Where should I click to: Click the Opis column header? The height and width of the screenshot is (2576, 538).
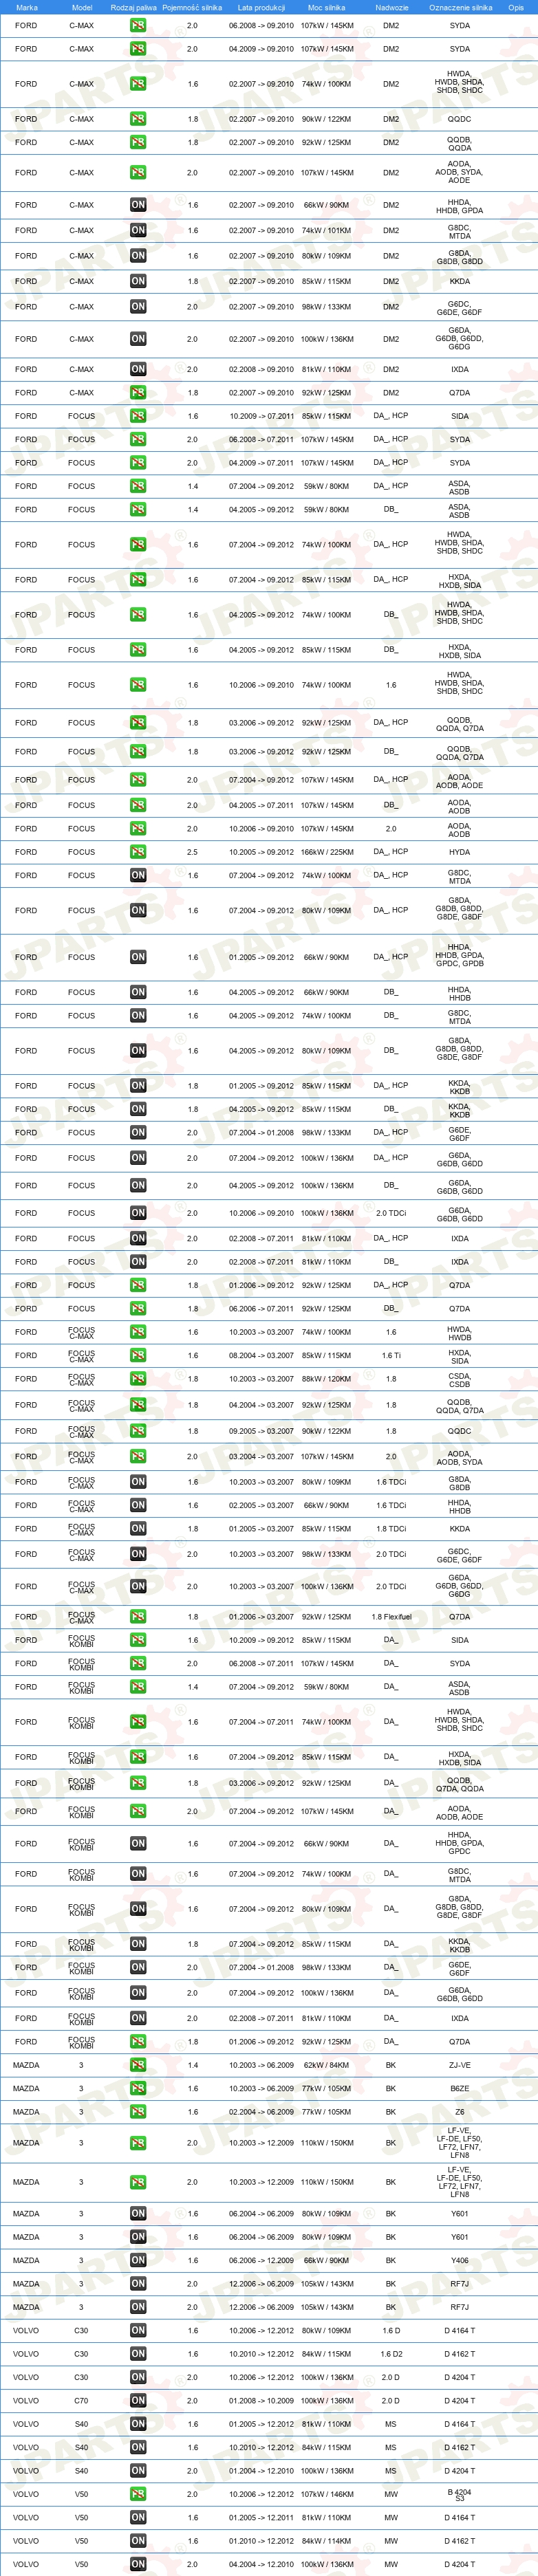[516, 7]
